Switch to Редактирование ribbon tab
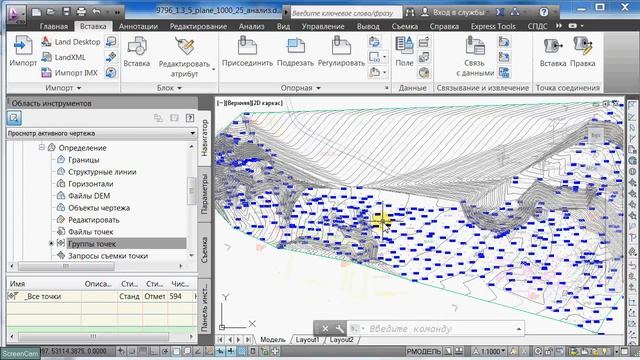The image size is (640, 360). 198,26
